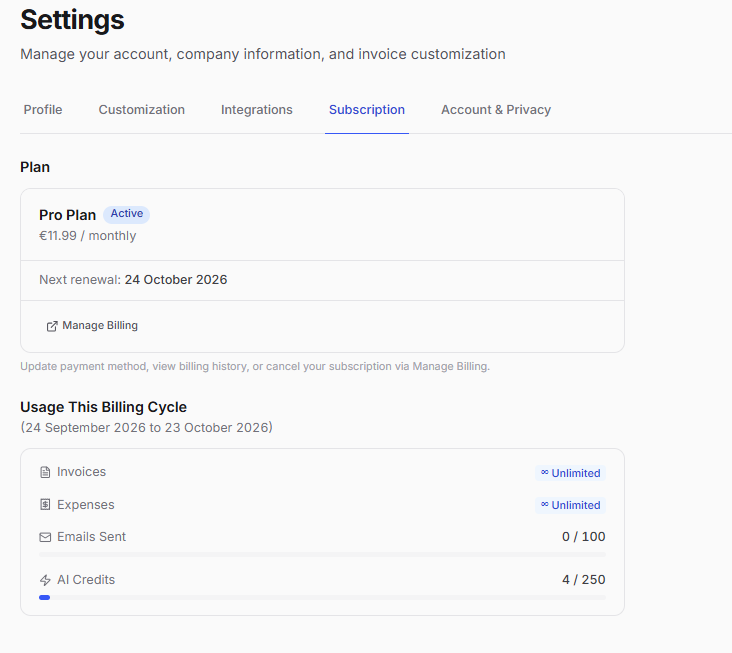Click the Update payment method help text

(255, 366)
